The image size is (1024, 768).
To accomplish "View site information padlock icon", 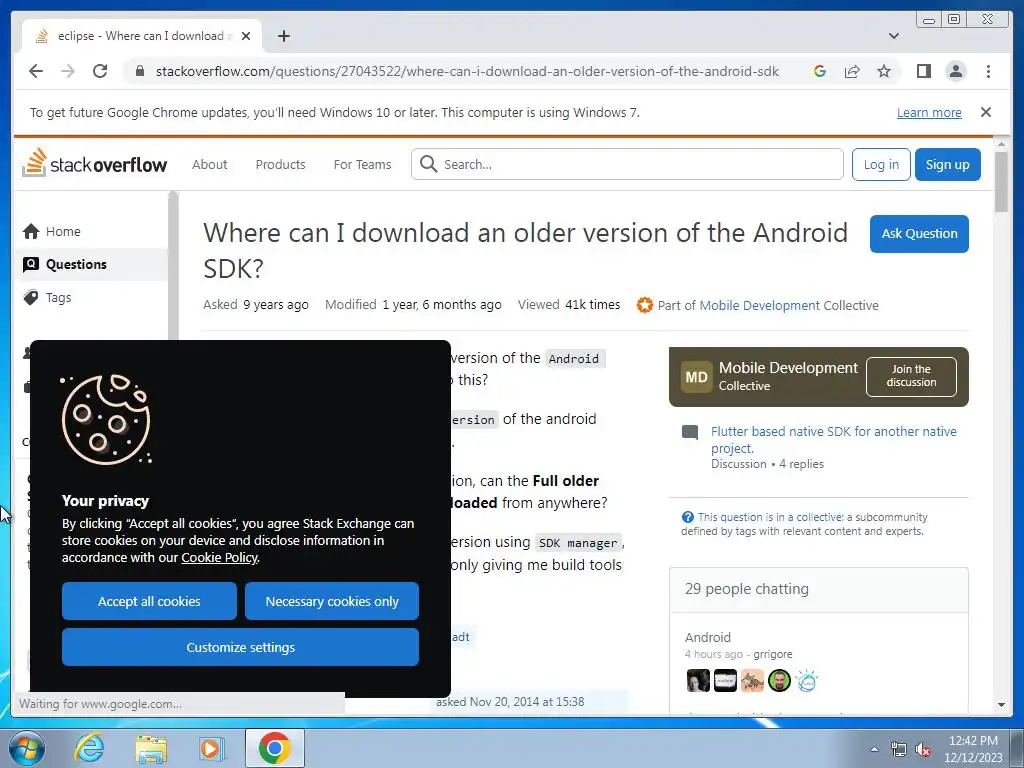I will pyautogui.click(x=139, y=71).
